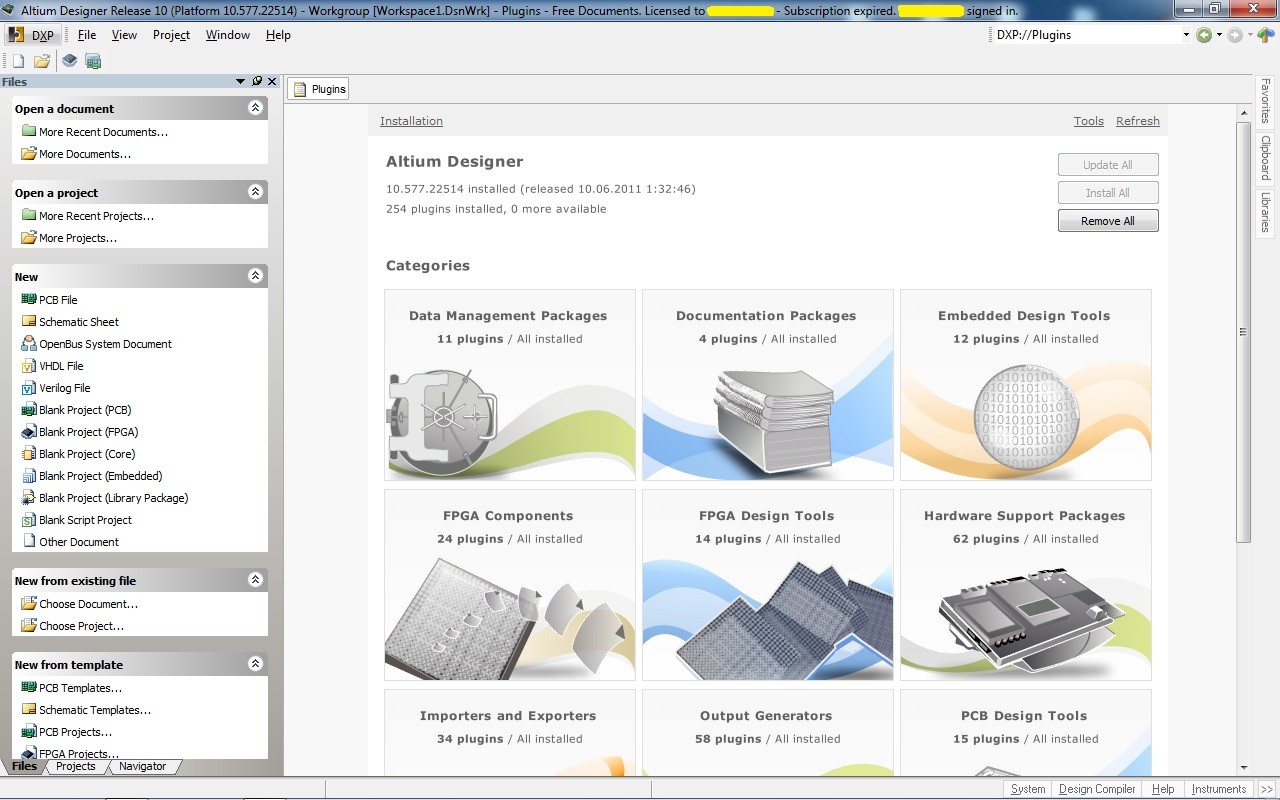
Task: Open Schematic Templates
Action: (x=95, y=710)
